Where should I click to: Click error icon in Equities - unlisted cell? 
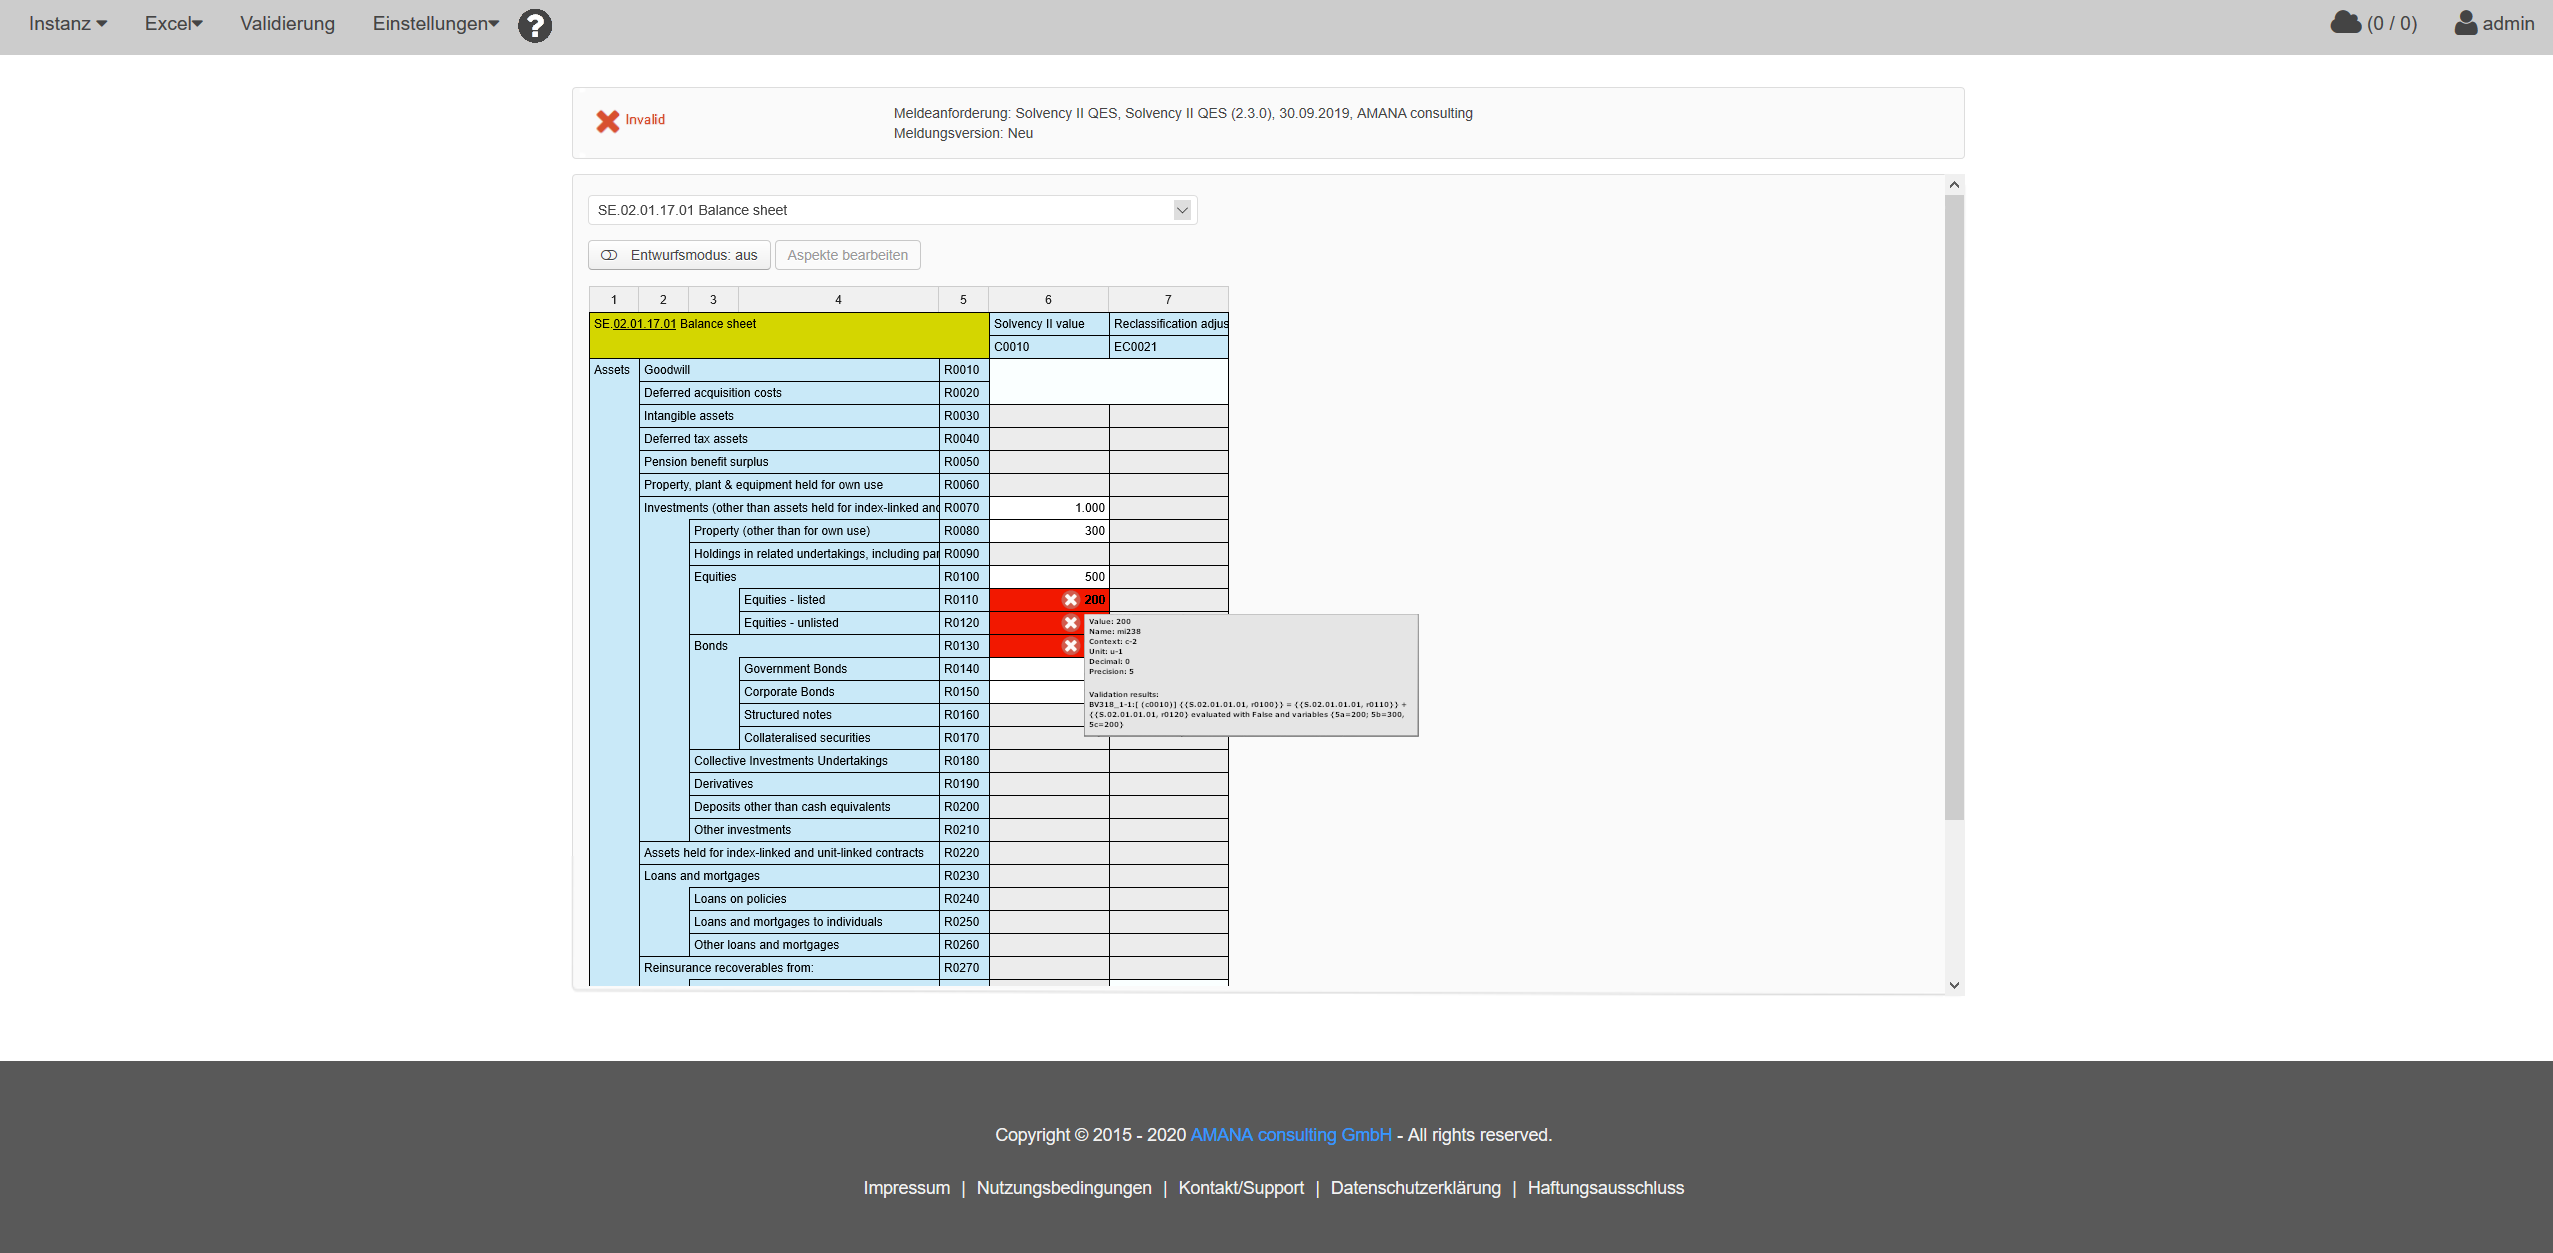tap(1070, 623)
